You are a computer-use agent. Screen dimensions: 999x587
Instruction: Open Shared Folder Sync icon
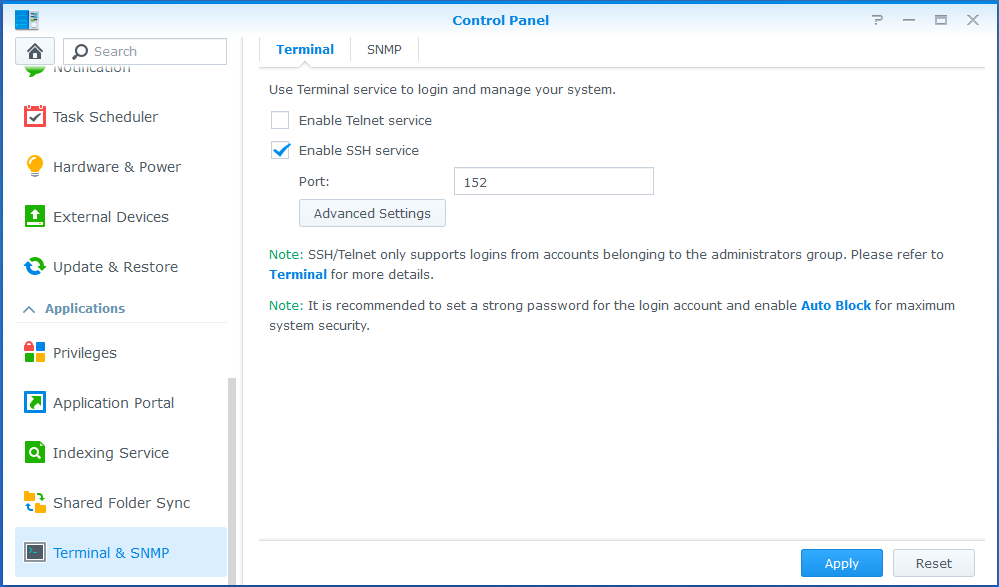[34, 502]
